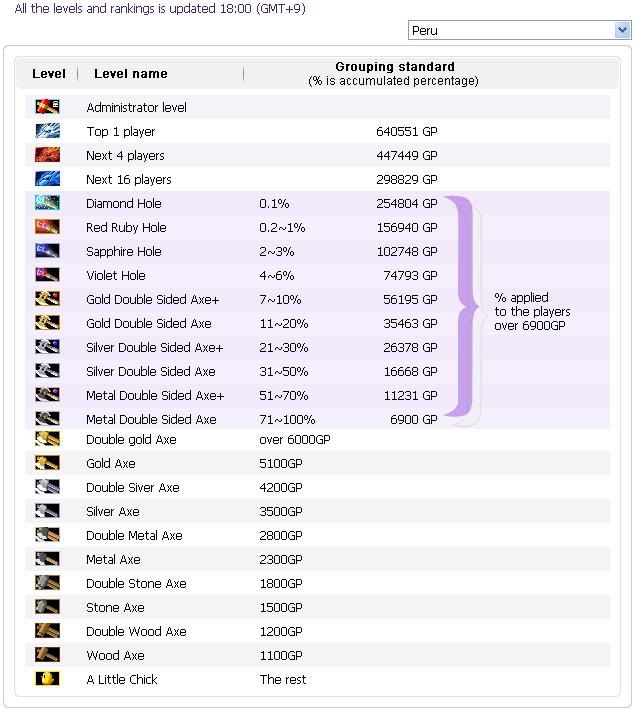Click the Peru country selection box
This screenshot has width=635, height=712.
click(x=520, y=30)
